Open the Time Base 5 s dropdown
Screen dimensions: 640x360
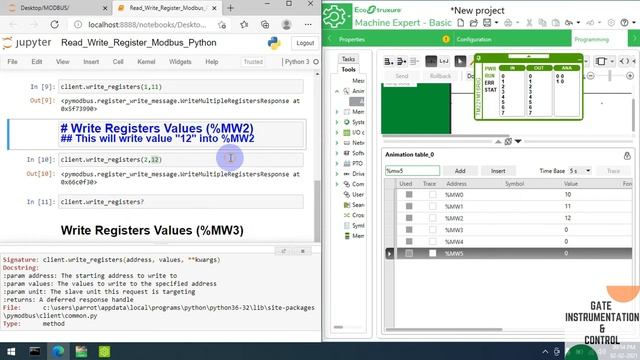click(x=580, y=171)
